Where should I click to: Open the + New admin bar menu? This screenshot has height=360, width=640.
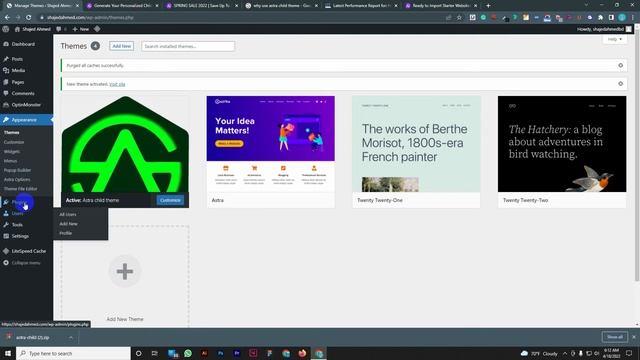point(81,29)
